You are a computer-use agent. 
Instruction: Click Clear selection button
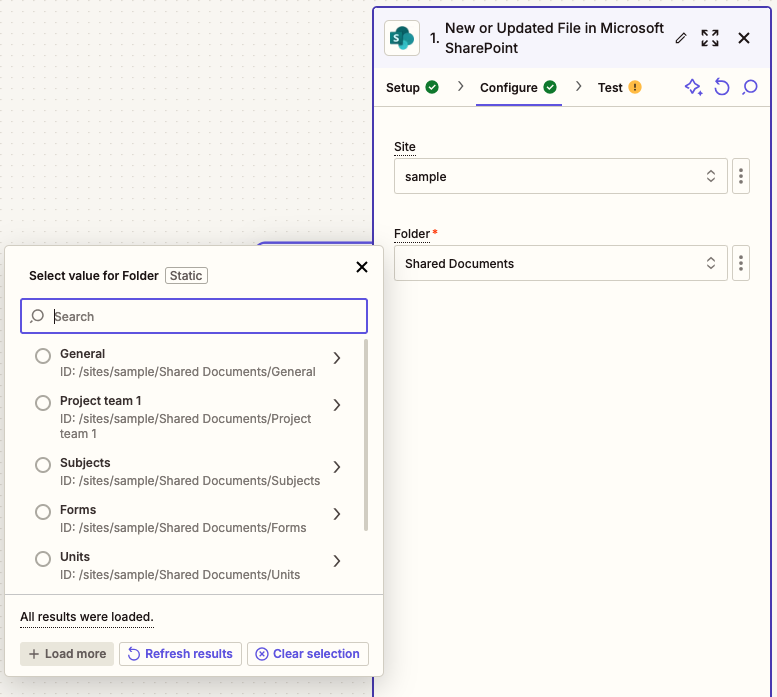[x=308, y=654]
